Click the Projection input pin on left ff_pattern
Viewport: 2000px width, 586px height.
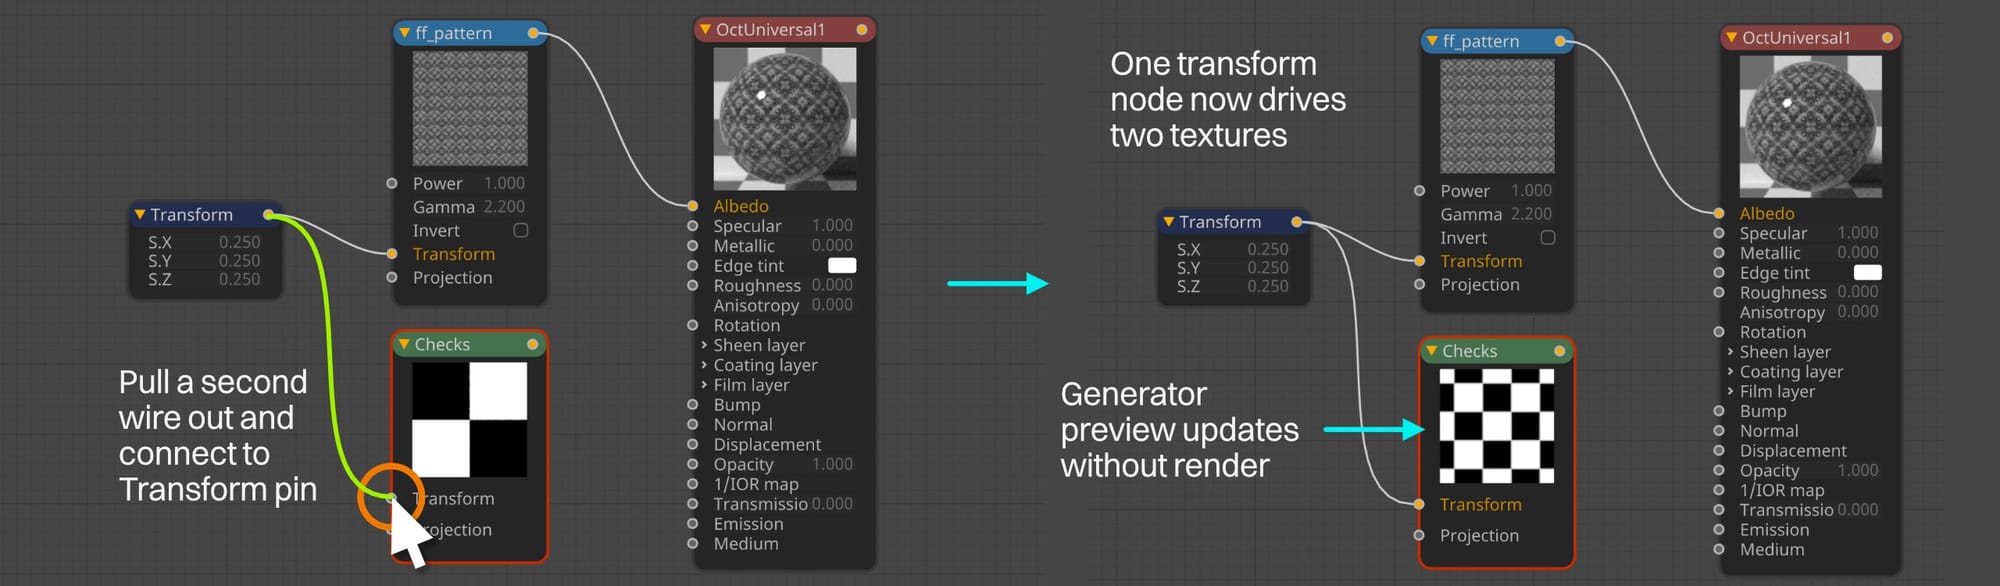pyautogui.click(x=392, y=277)
